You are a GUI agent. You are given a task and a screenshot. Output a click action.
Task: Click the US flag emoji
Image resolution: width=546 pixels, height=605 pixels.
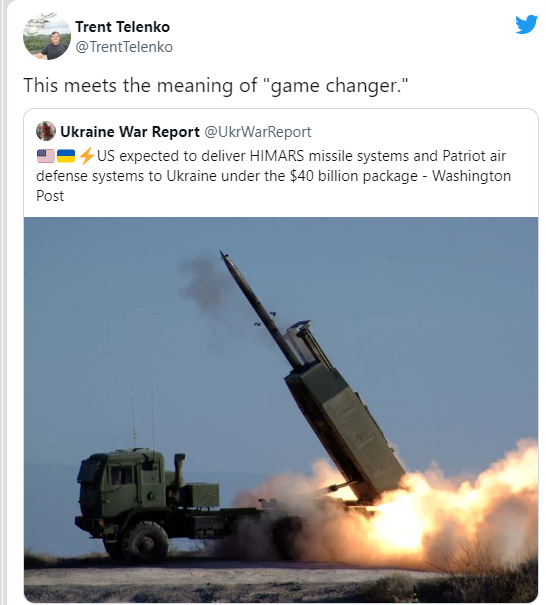46,156
